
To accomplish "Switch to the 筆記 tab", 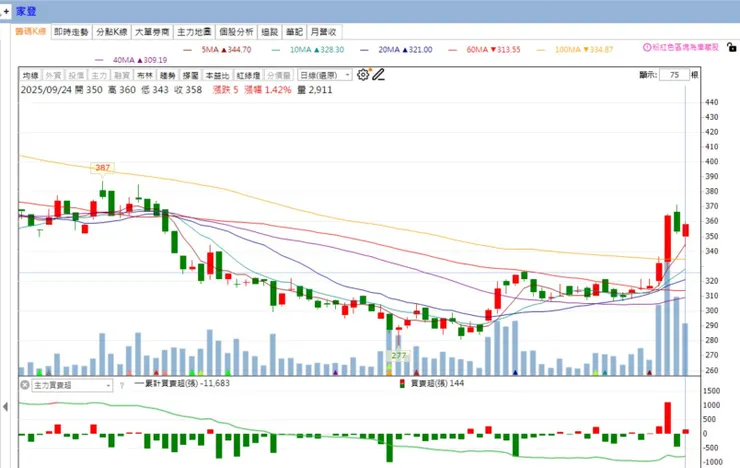I will 294,32.
